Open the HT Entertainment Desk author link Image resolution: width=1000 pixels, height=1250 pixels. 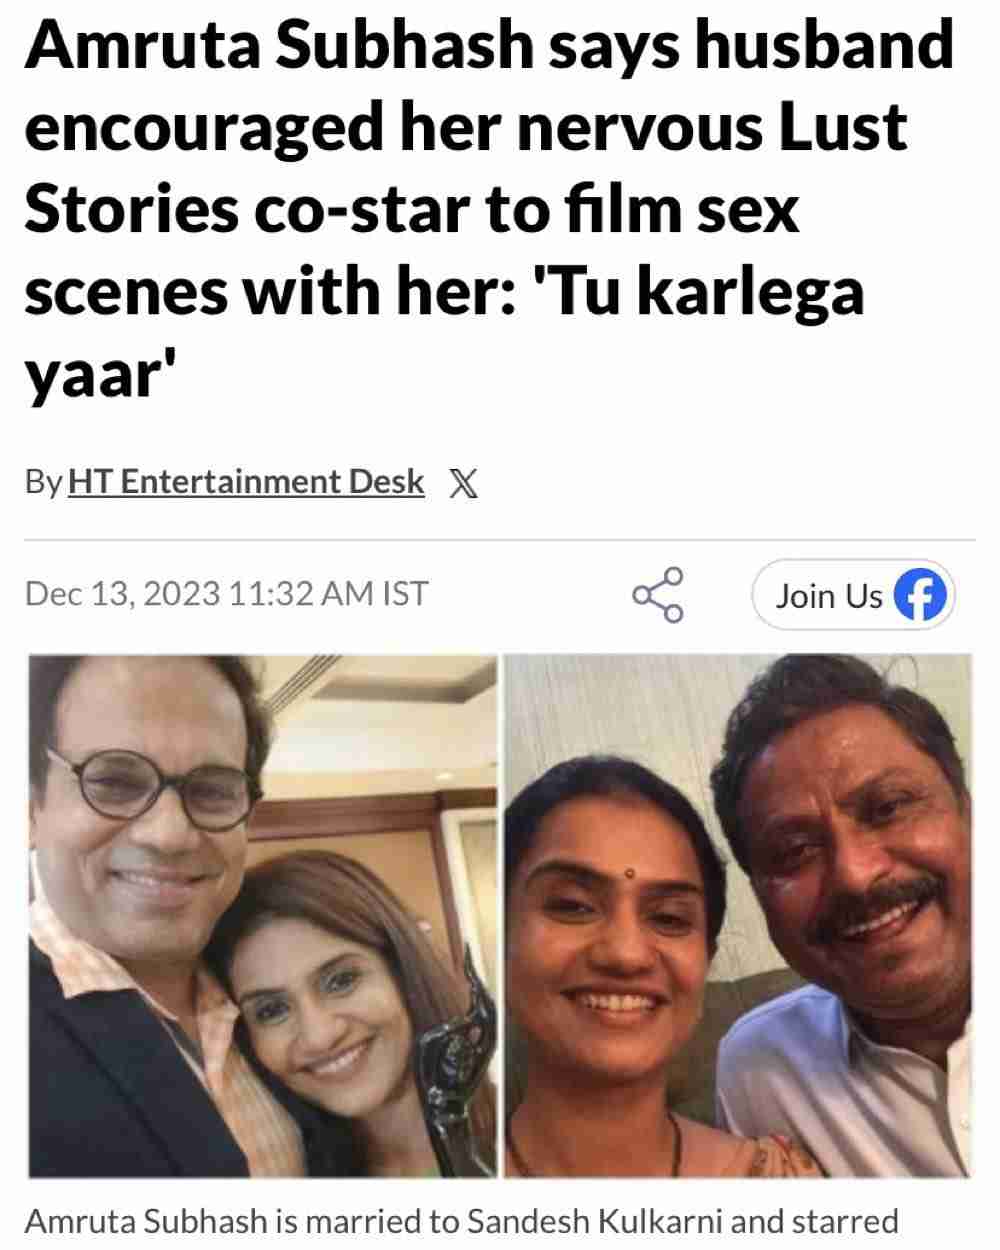coord(246,482)
